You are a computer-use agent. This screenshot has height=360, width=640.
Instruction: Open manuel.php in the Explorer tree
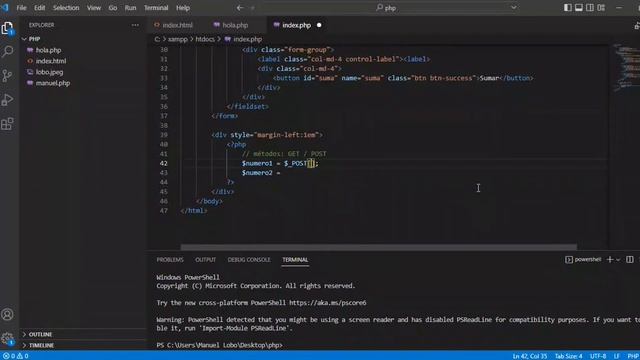[53, 83]
